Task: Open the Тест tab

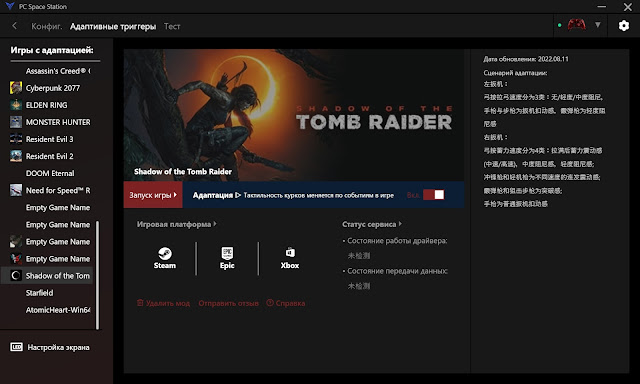Action: click(172, 26)
